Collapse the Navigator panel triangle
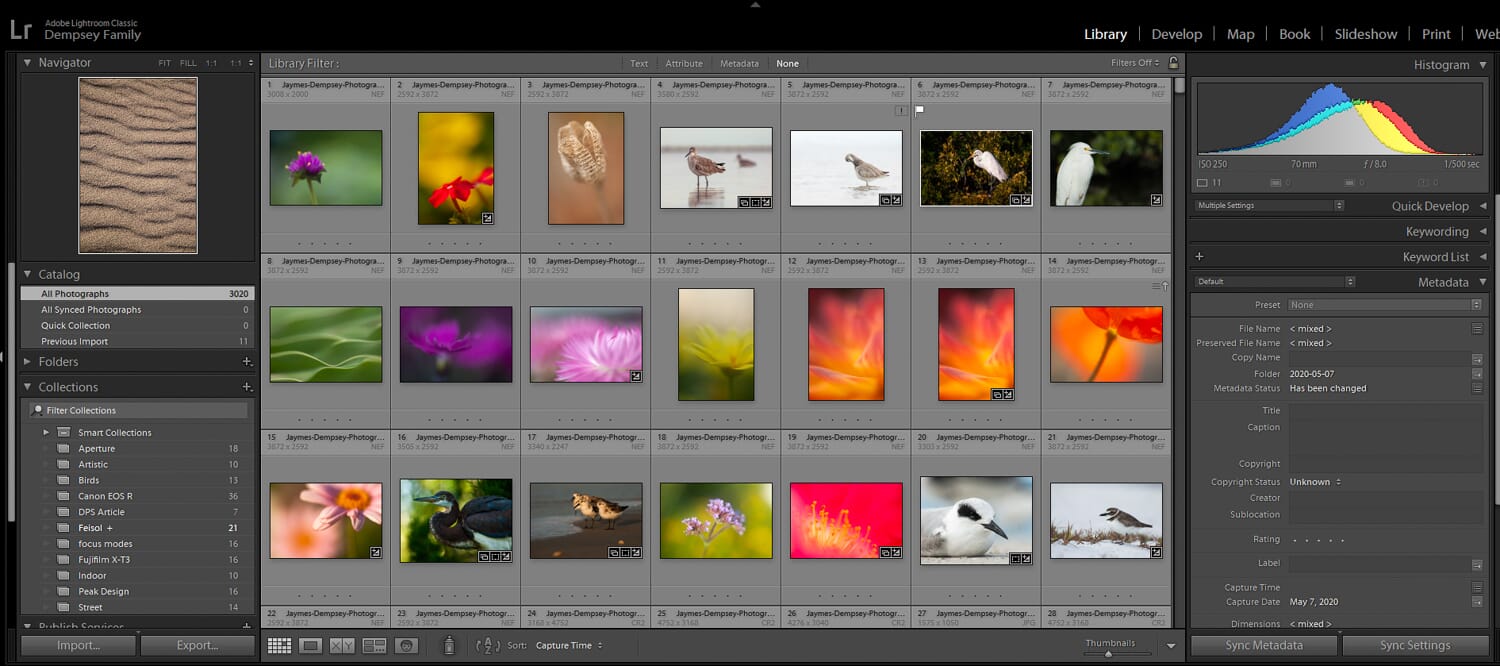 pyautogui.click(x=28, y=62)
